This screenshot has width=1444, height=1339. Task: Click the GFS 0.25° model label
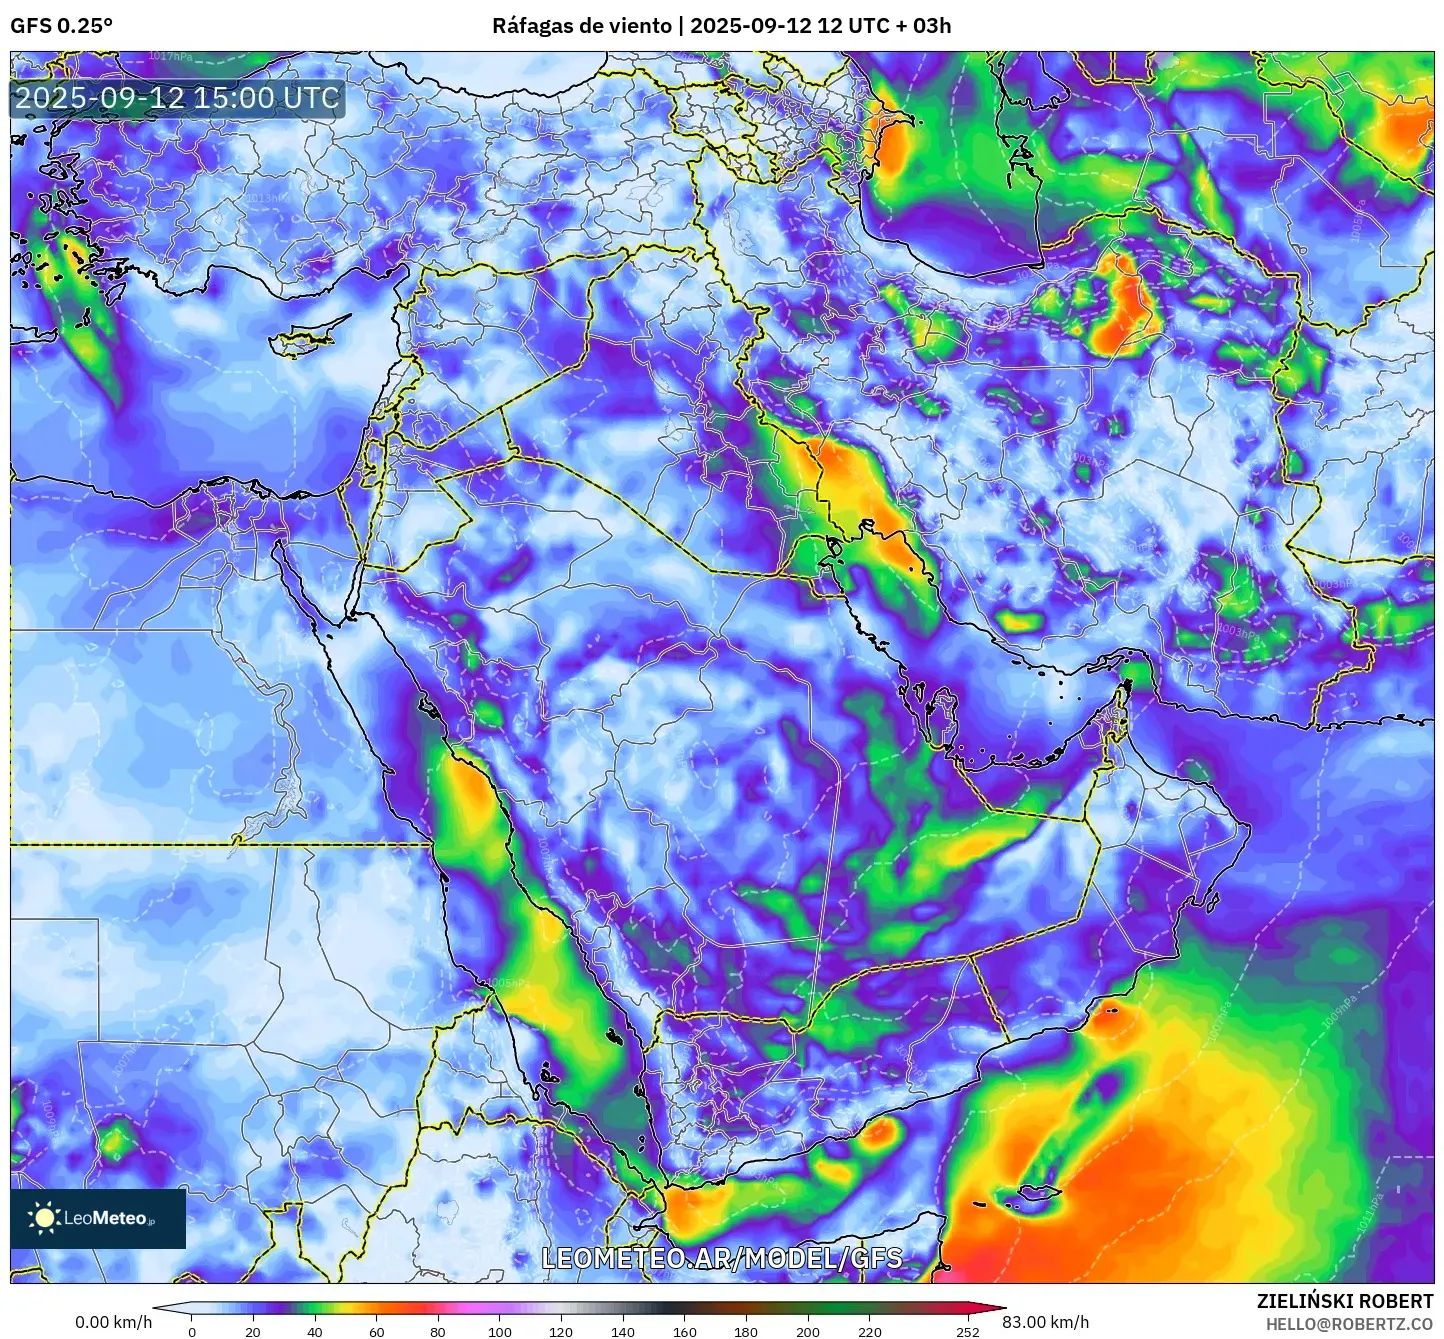pos(62,26)
